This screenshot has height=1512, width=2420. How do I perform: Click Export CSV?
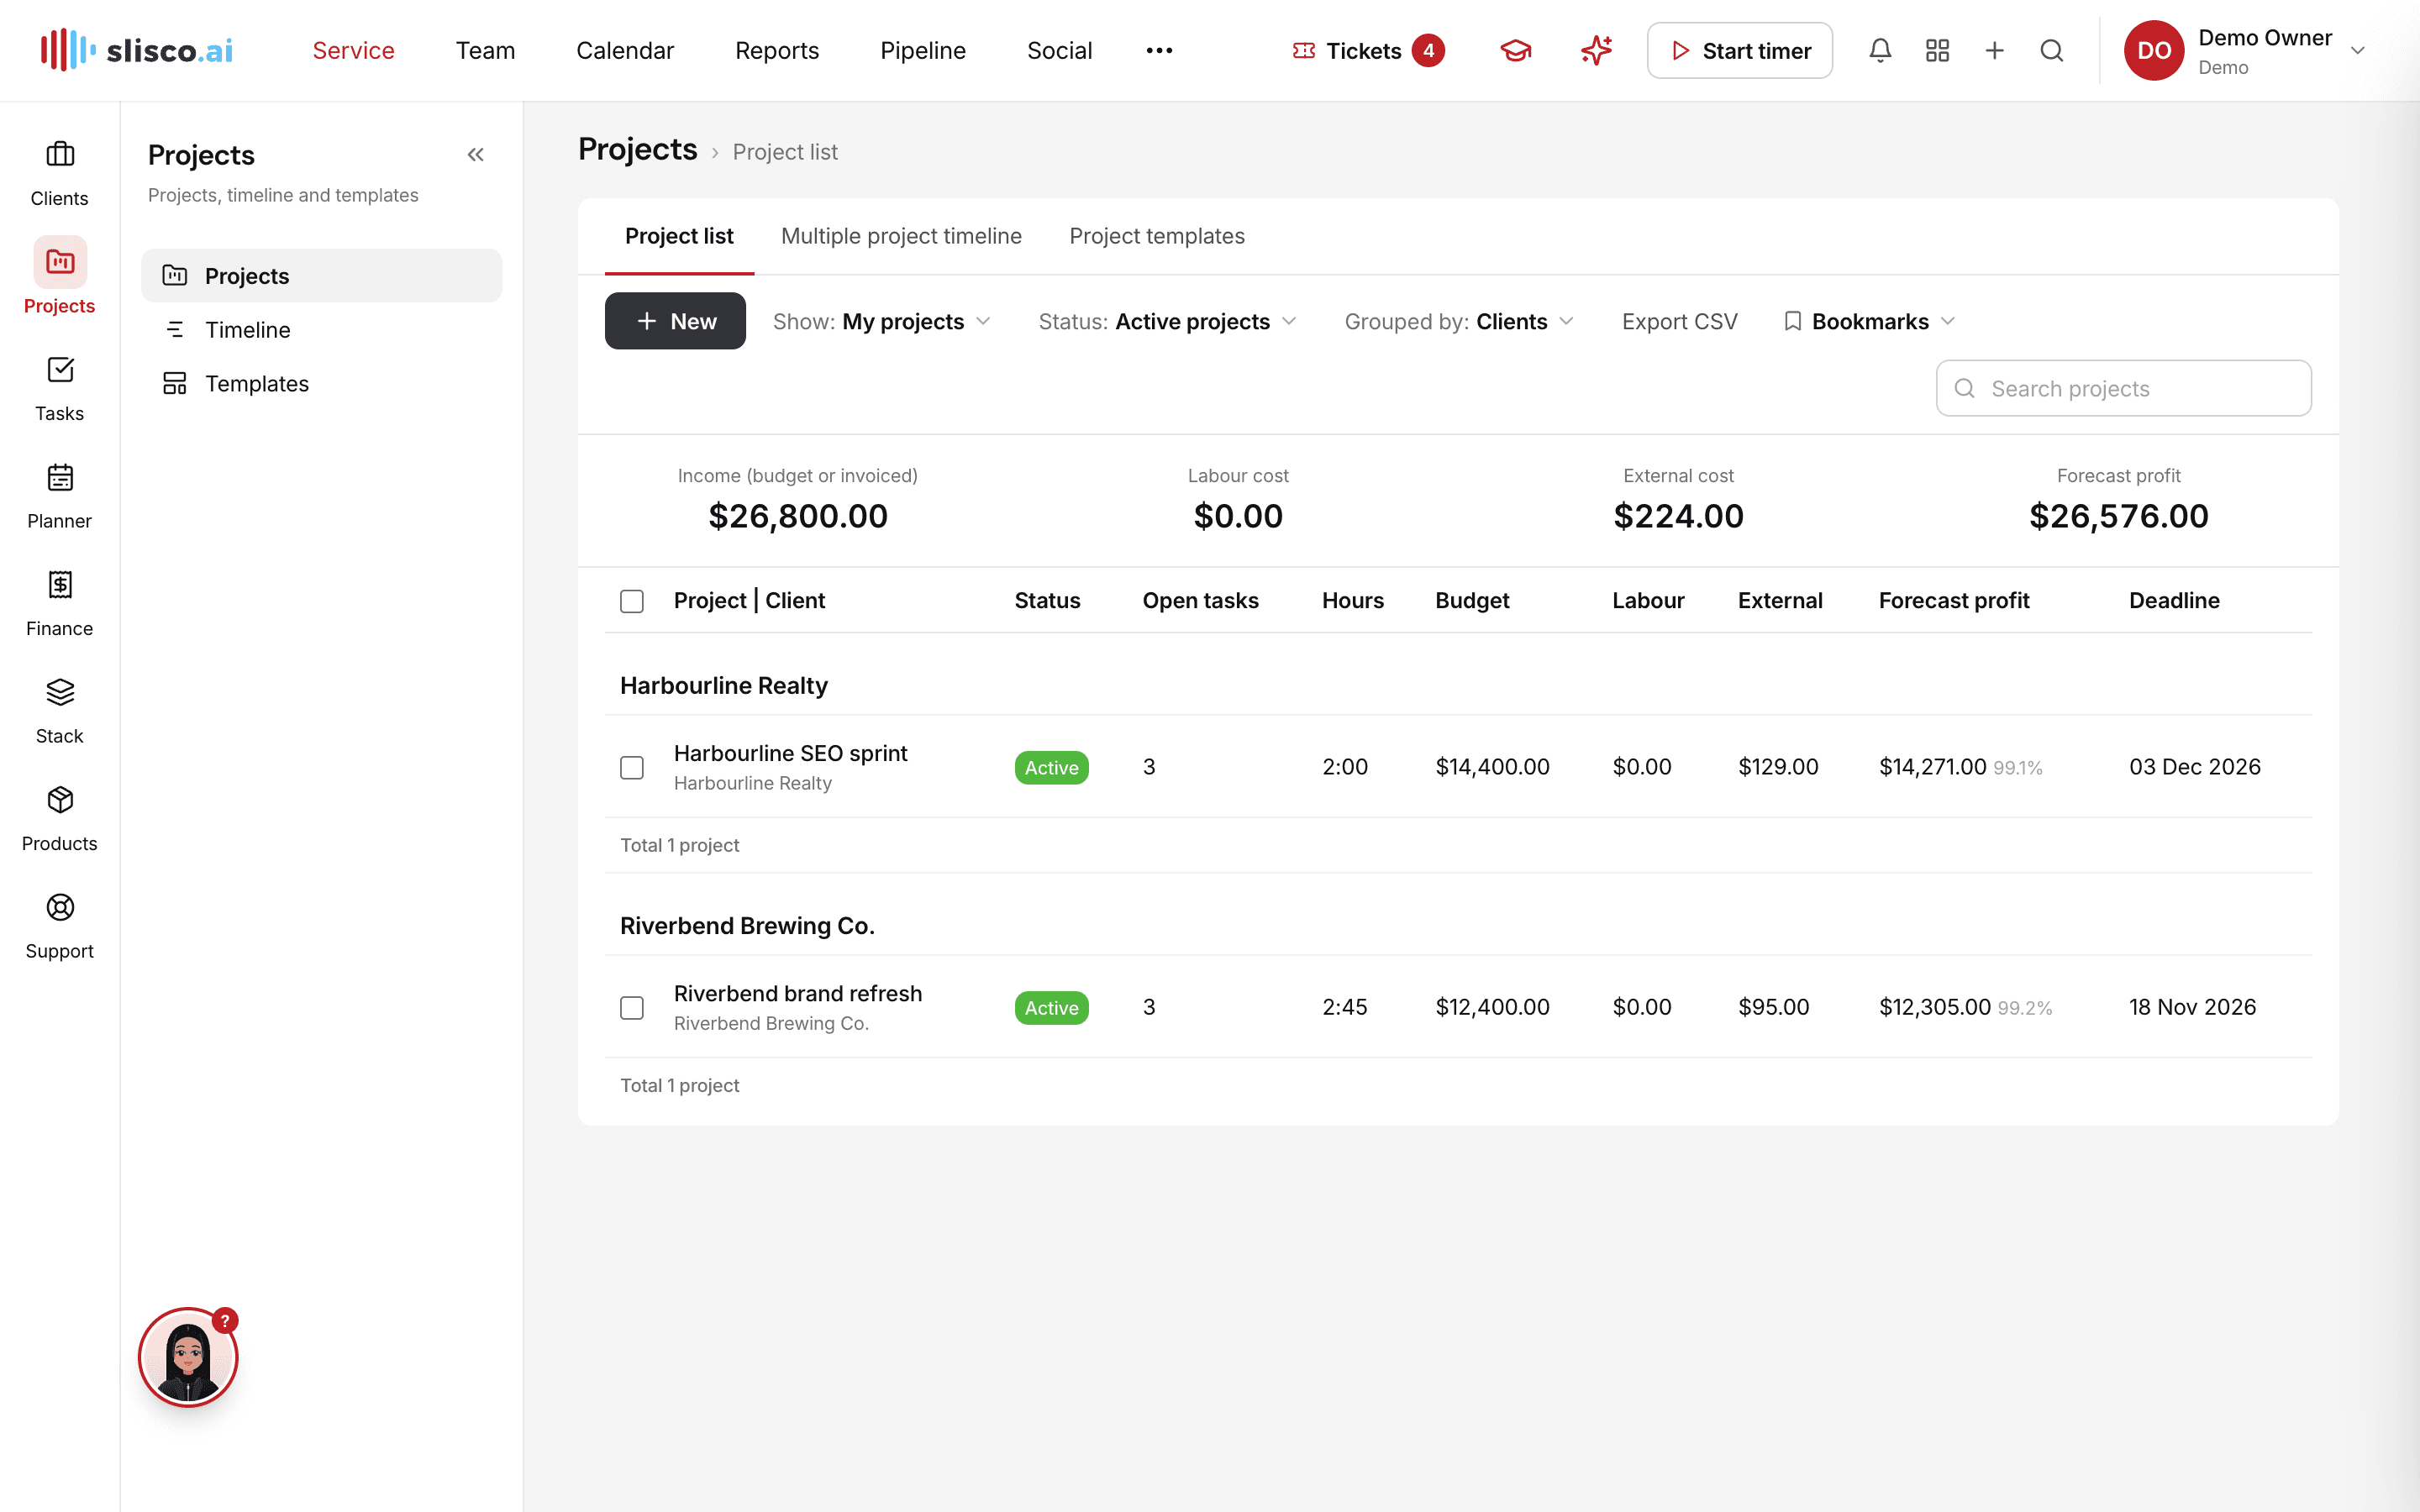point(1680,321)
